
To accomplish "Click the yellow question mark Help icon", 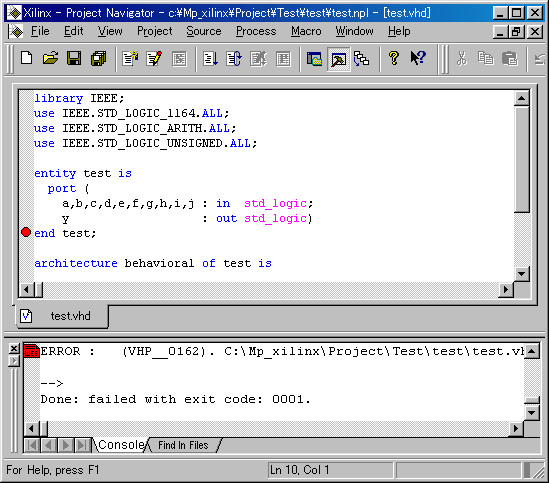I will [x=394, y=58].
